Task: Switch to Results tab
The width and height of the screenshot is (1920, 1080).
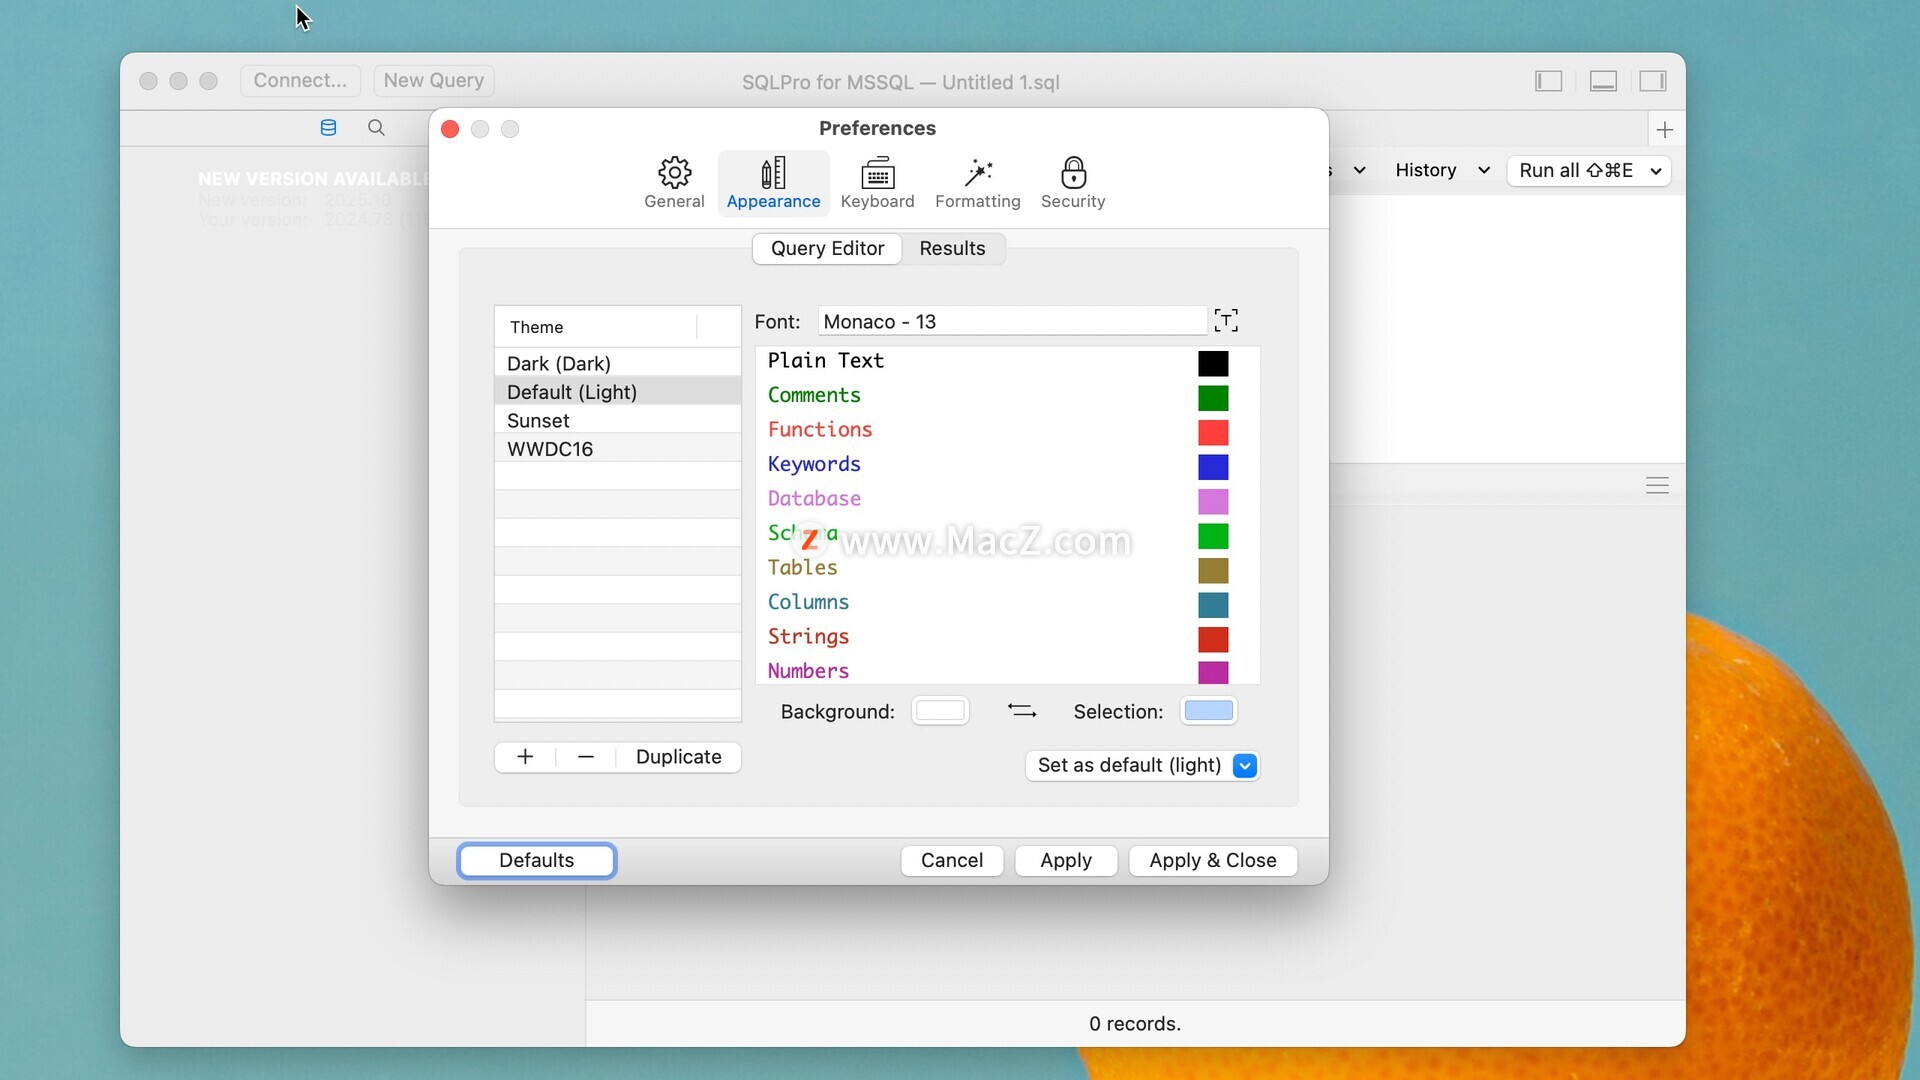Action: (952, 248)
